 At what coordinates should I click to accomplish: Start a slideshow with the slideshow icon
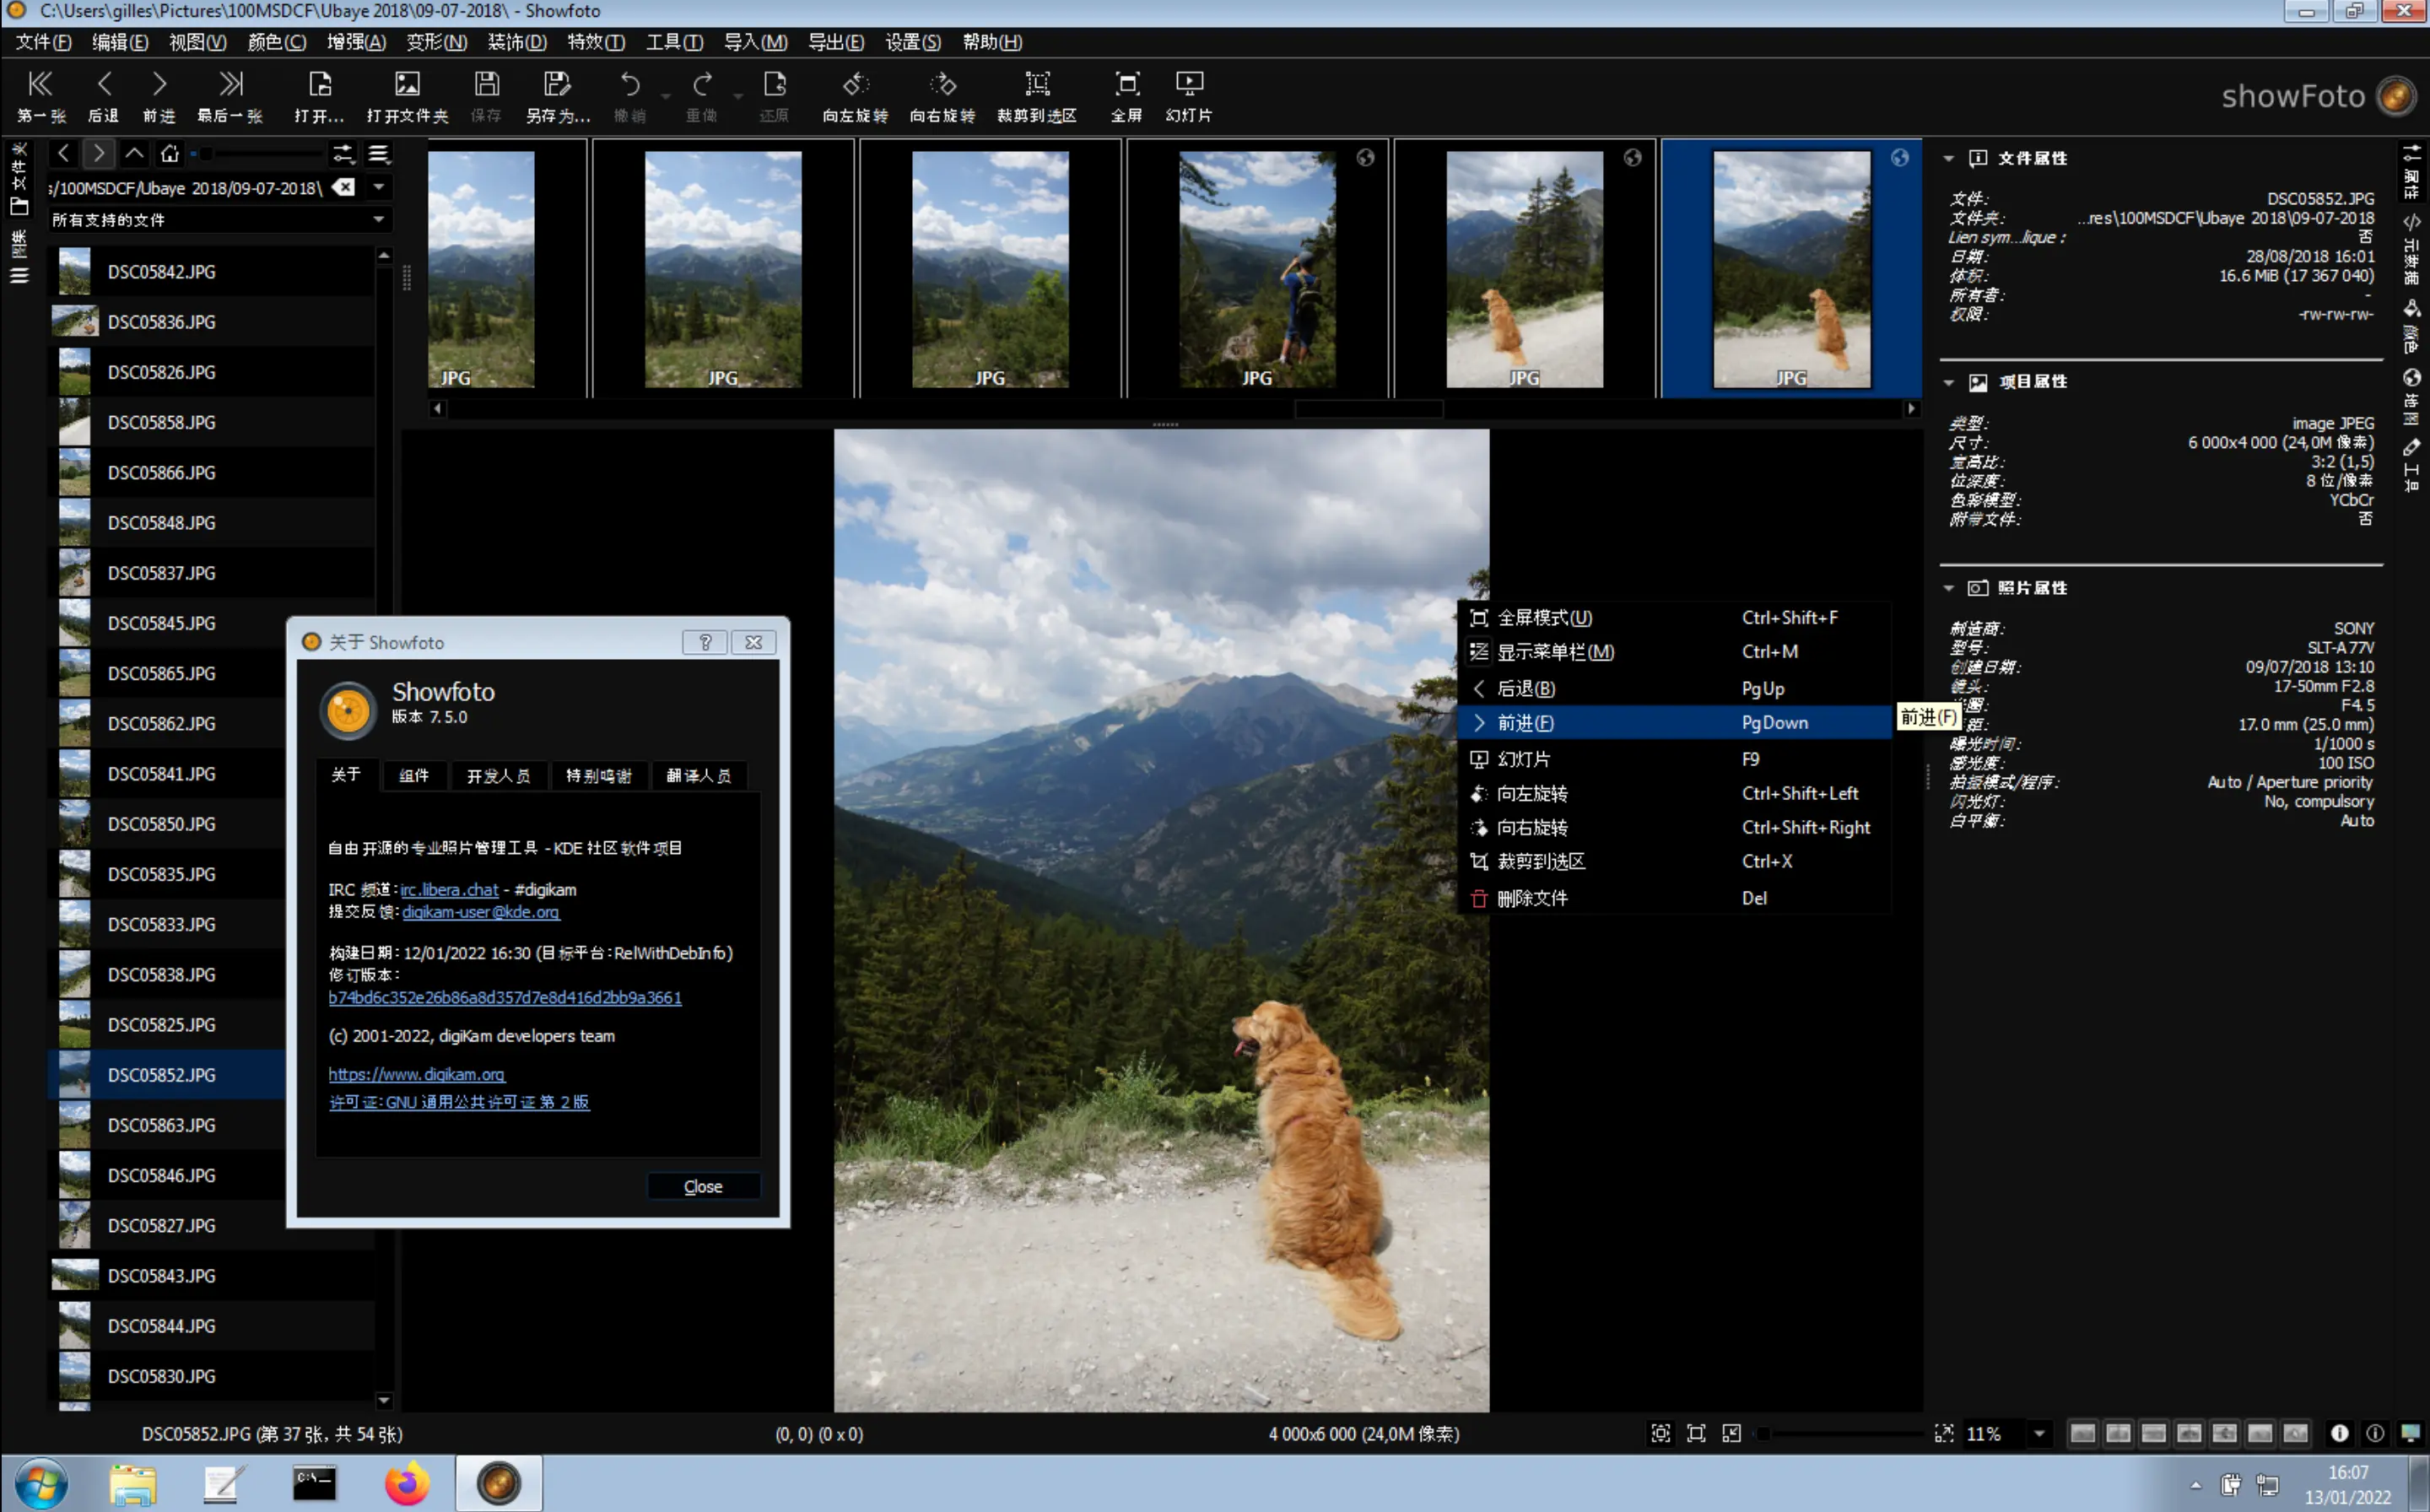coord(1188,95)
